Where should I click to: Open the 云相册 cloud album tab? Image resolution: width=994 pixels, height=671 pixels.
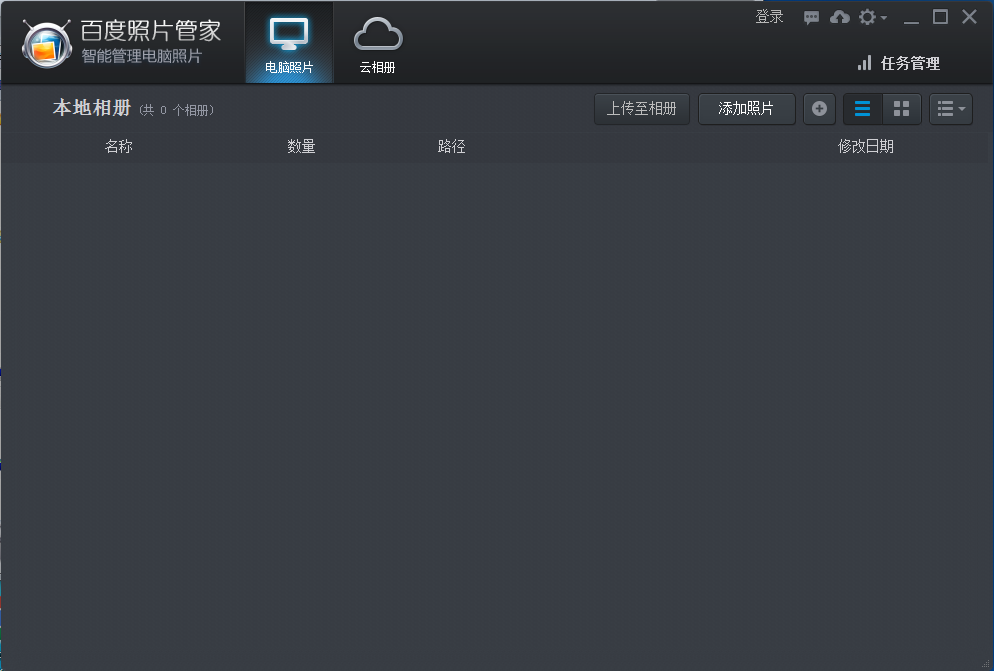[x=378, y=43]
